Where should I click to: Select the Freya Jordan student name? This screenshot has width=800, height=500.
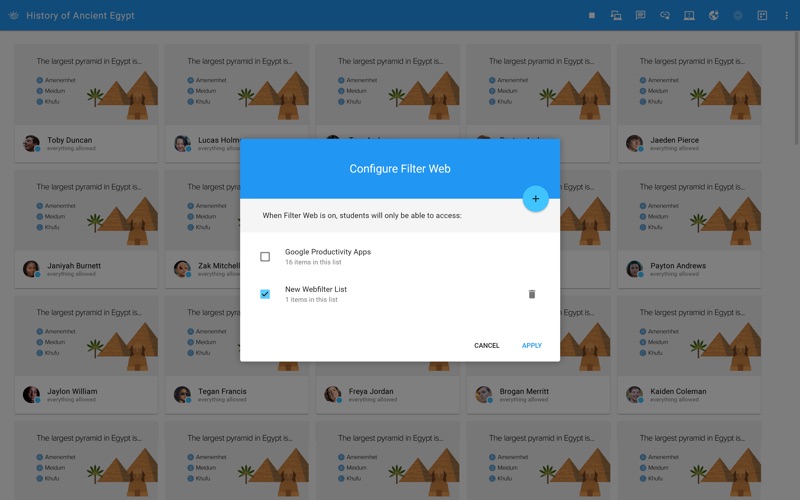[x=371, y=391]
